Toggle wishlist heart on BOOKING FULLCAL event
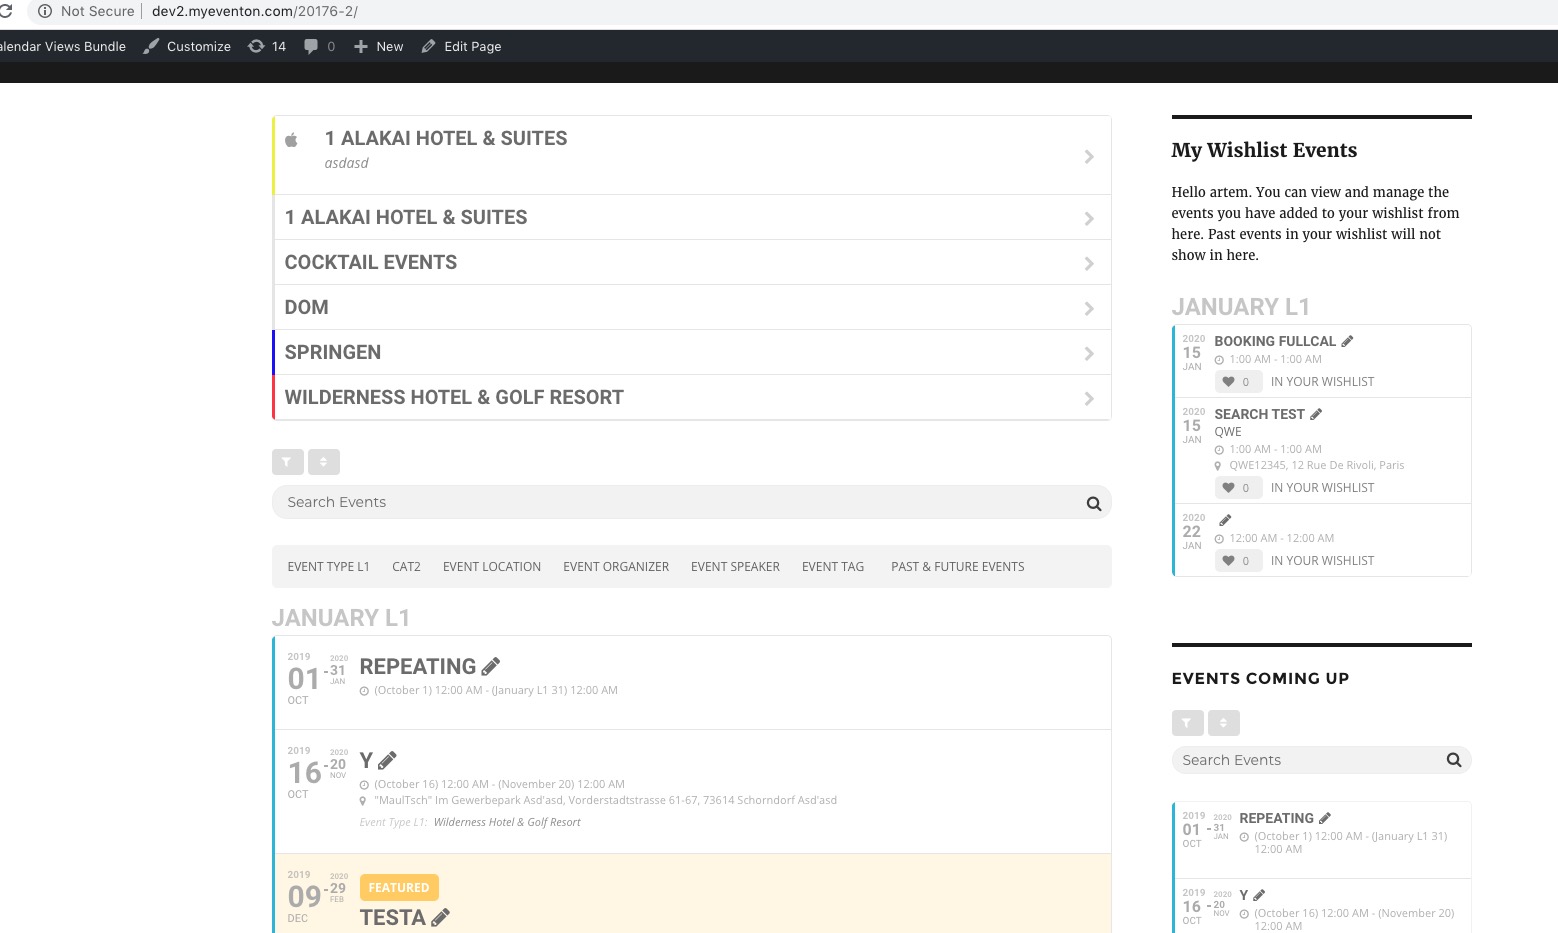The height and width of the screenshot is (933, 1558). tap(1229, 382)
